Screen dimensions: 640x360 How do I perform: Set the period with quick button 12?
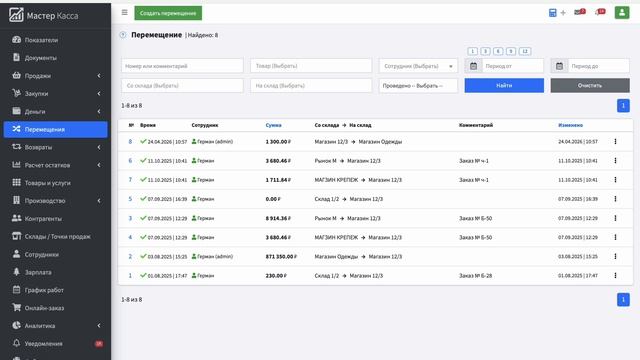tap(525, 51)
